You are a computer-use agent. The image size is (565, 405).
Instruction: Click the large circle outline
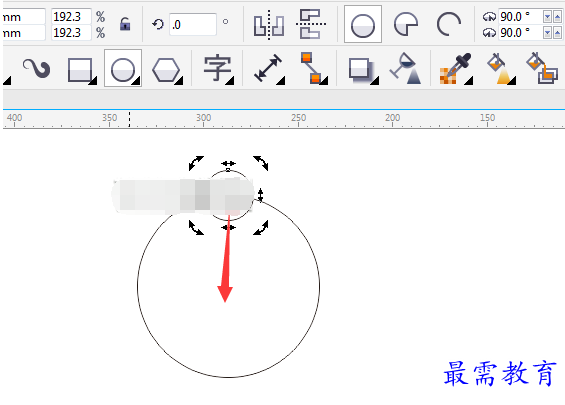tap(228, 377)
